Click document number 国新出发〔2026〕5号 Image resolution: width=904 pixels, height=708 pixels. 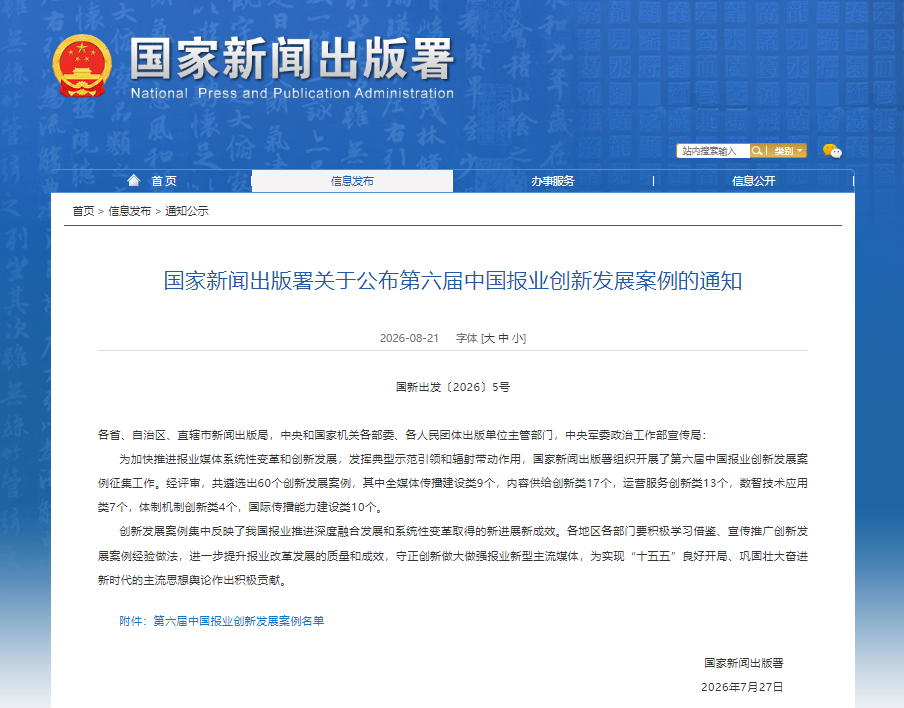click(453, 387)
